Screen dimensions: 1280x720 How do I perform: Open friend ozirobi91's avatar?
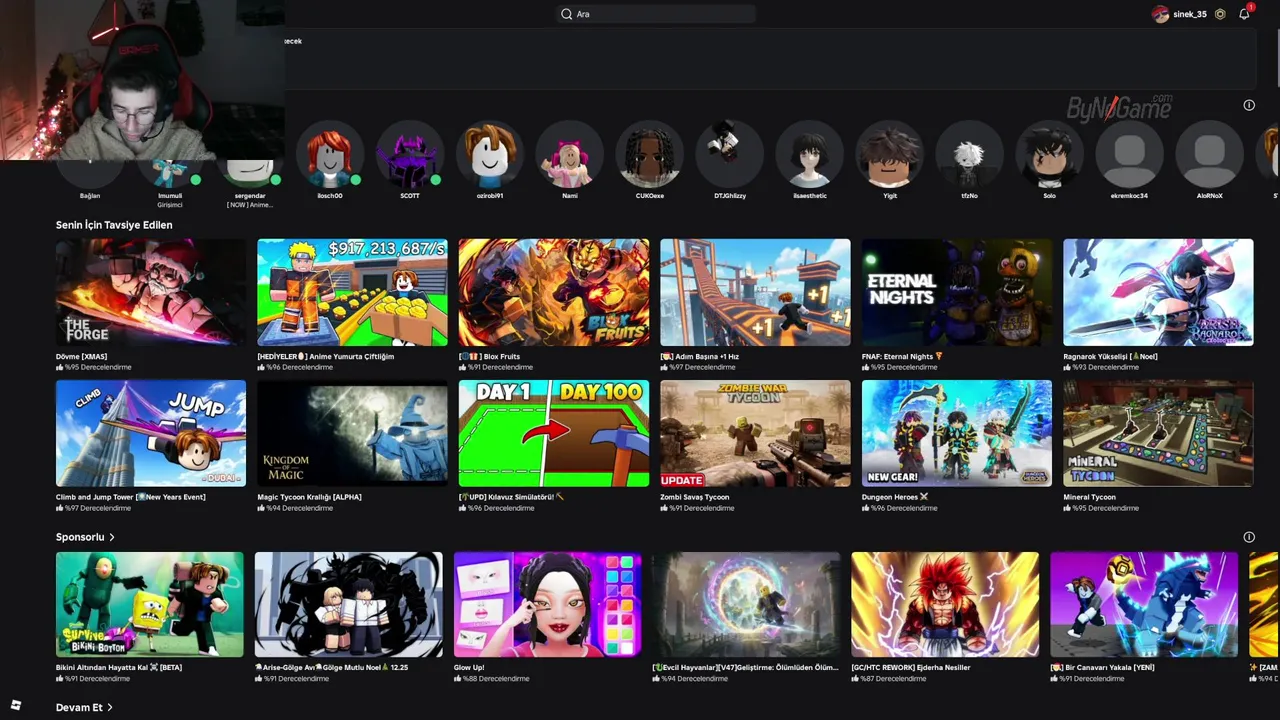point(490,154)
